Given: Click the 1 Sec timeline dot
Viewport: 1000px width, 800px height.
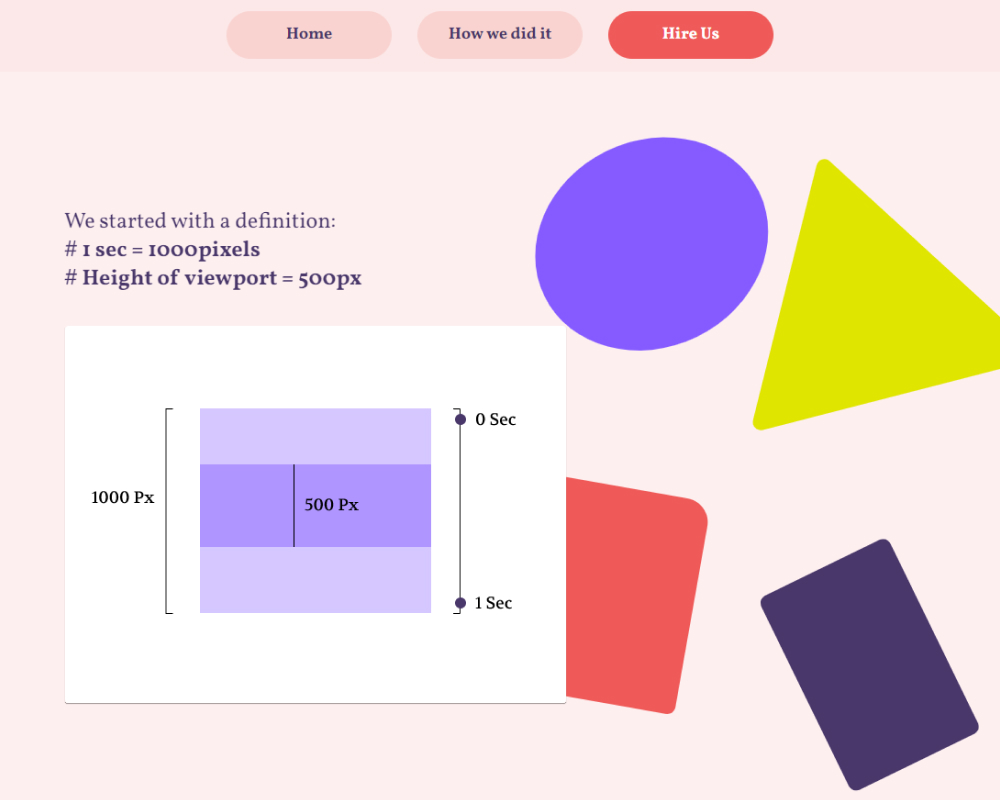Looking at the screenshot, I should coord(460,603).
